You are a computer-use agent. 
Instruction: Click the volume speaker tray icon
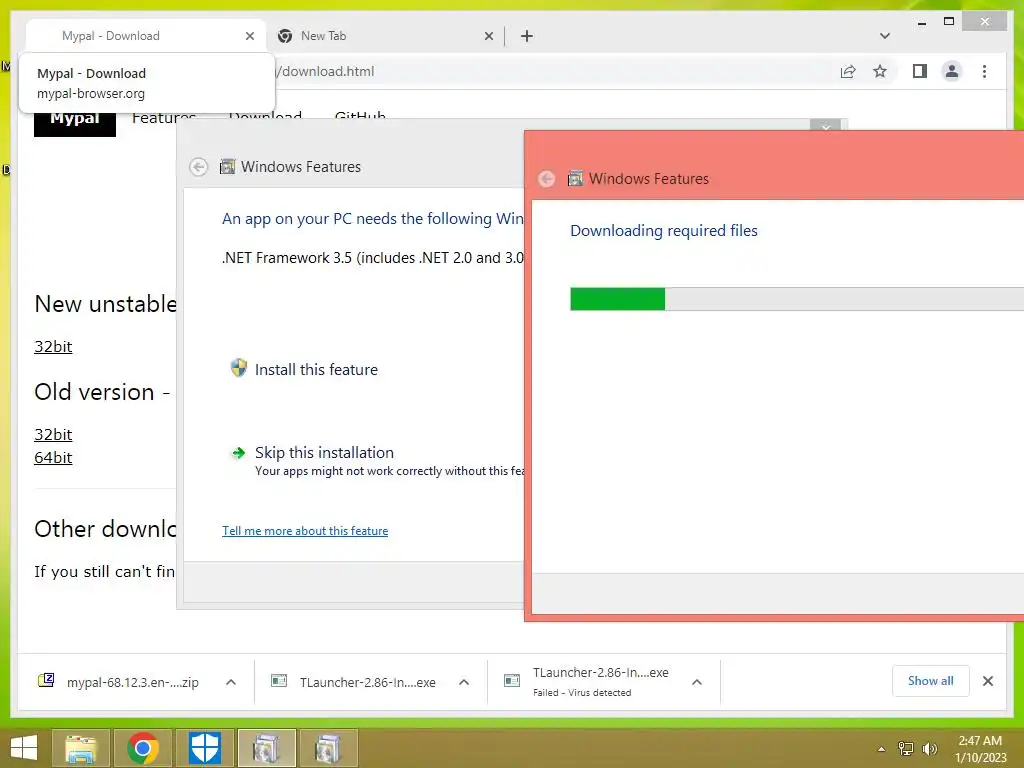[x=930, y=748]
